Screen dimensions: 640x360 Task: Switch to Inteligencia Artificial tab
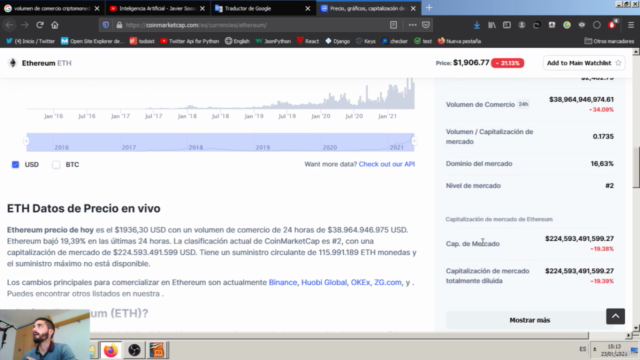pos(158,8)
